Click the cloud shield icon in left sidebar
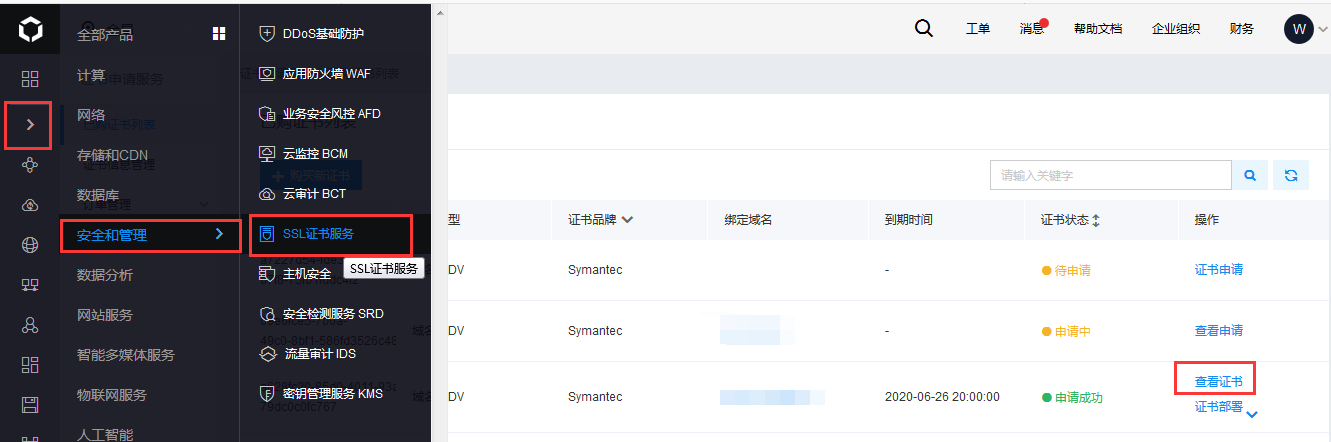 coord(30,205)
